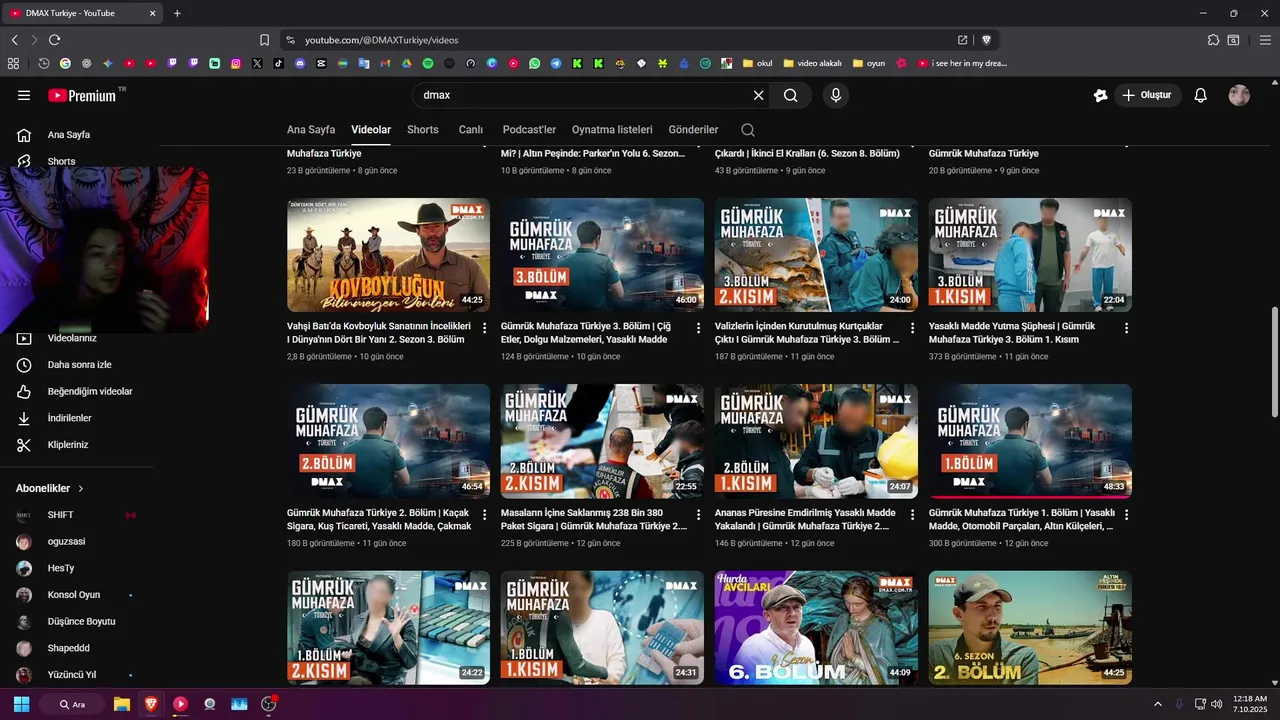Open the Google bookmark icon
Viewport: 1280px width, 720px height.
tap(65, 63)
